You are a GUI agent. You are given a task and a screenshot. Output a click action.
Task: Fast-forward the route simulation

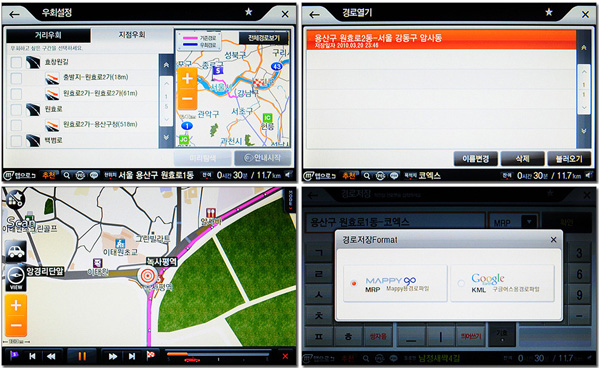point(112,356)
